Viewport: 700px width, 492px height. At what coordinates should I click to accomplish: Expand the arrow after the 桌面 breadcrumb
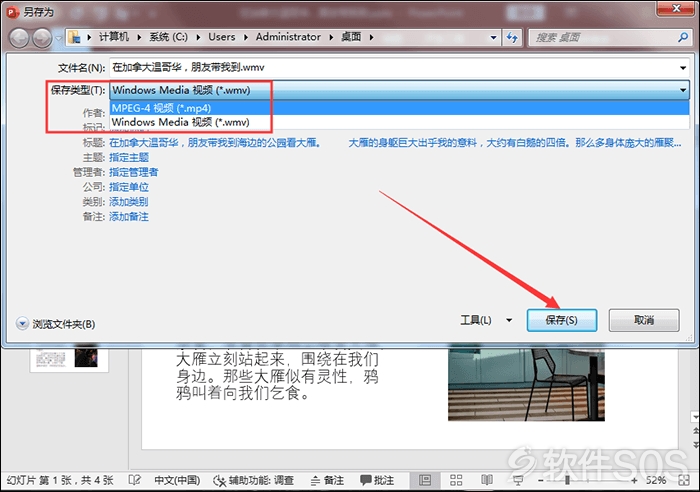(x=371, y=37)
